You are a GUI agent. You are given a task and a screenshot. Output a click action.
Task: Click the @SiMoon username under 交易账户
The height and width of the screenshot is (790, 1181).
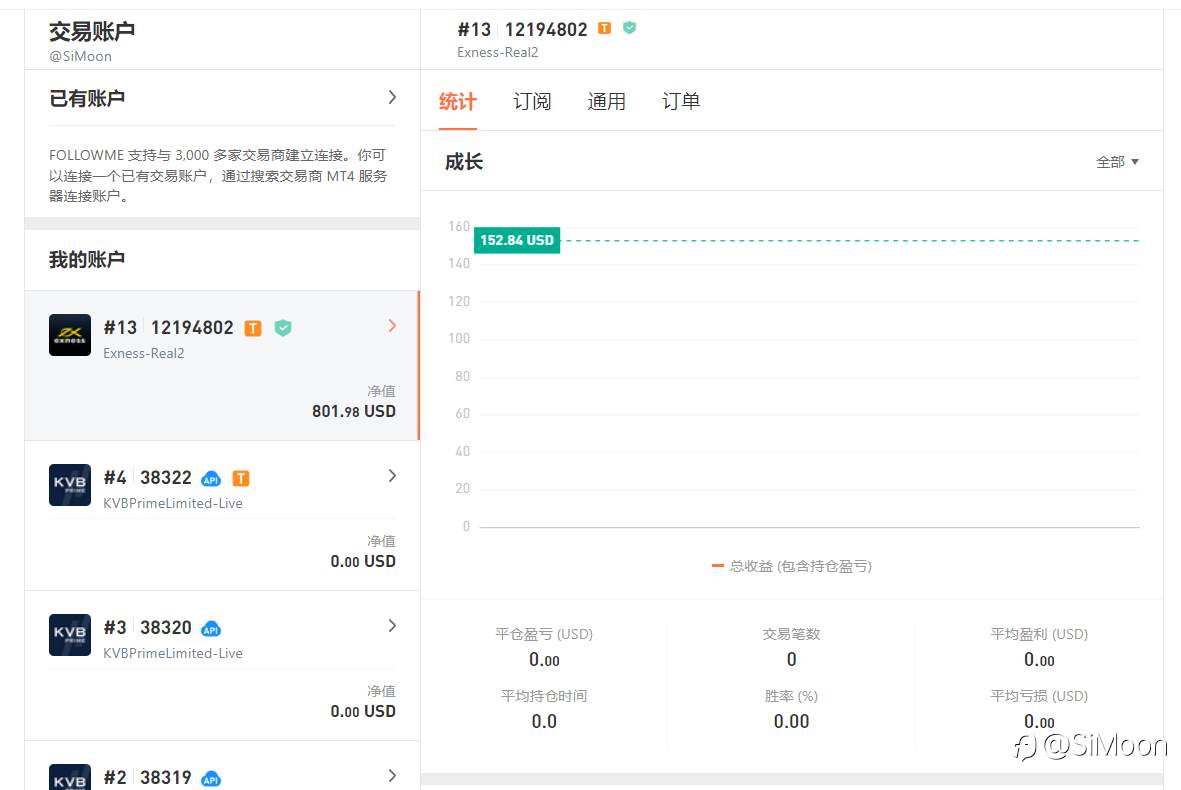tap(81, 56)
